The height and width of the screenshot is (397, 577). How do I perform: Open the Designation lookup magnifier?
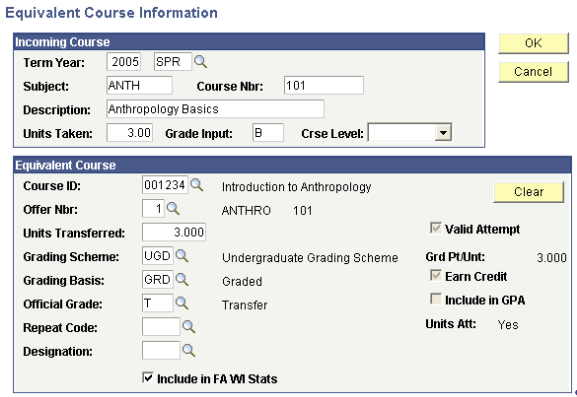tap(189, 350)
